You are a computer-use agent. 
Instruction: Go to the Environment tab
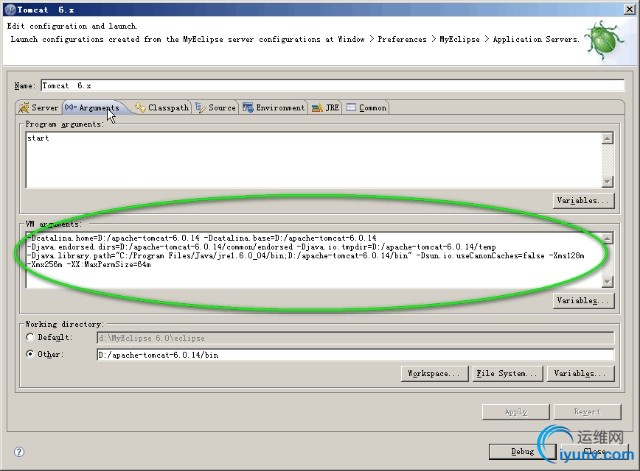(x=273, y=108)
